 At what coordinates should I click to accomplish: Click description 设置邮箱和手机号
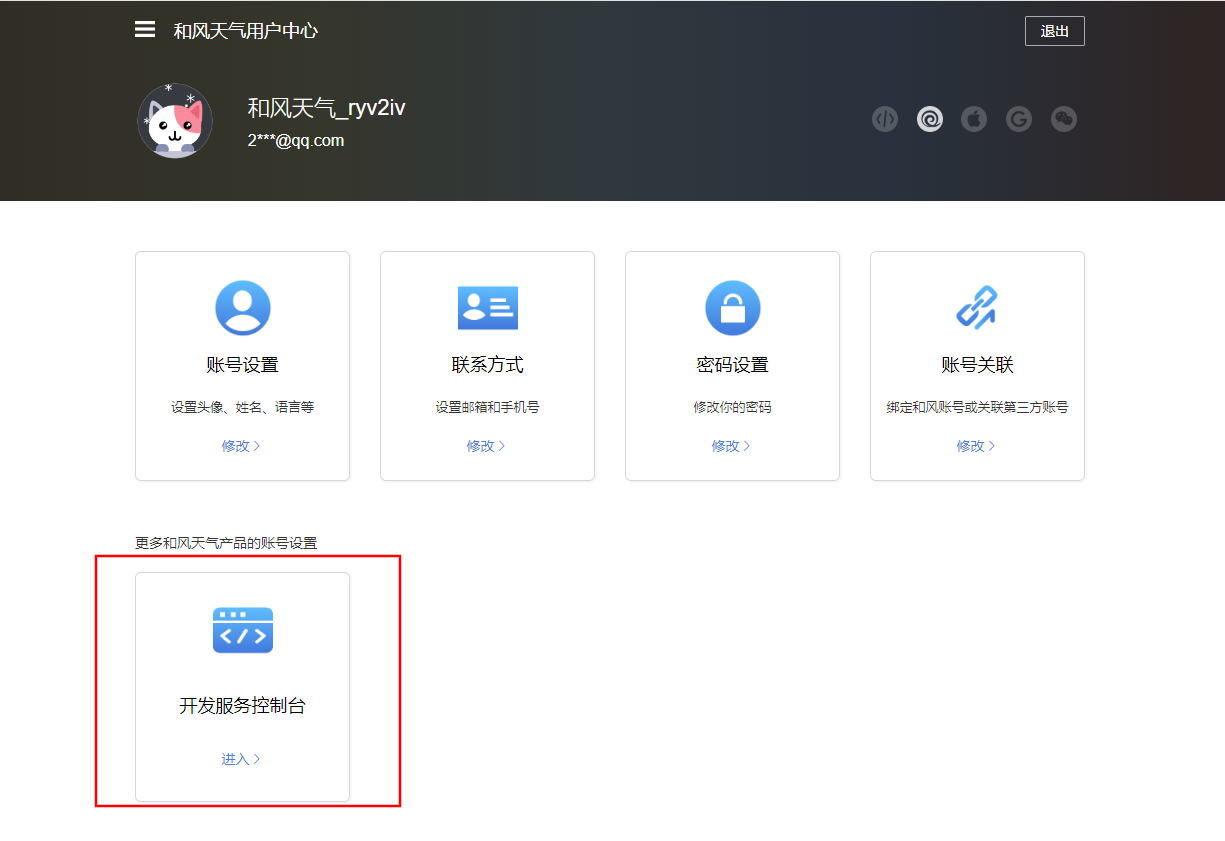(488, 408)
